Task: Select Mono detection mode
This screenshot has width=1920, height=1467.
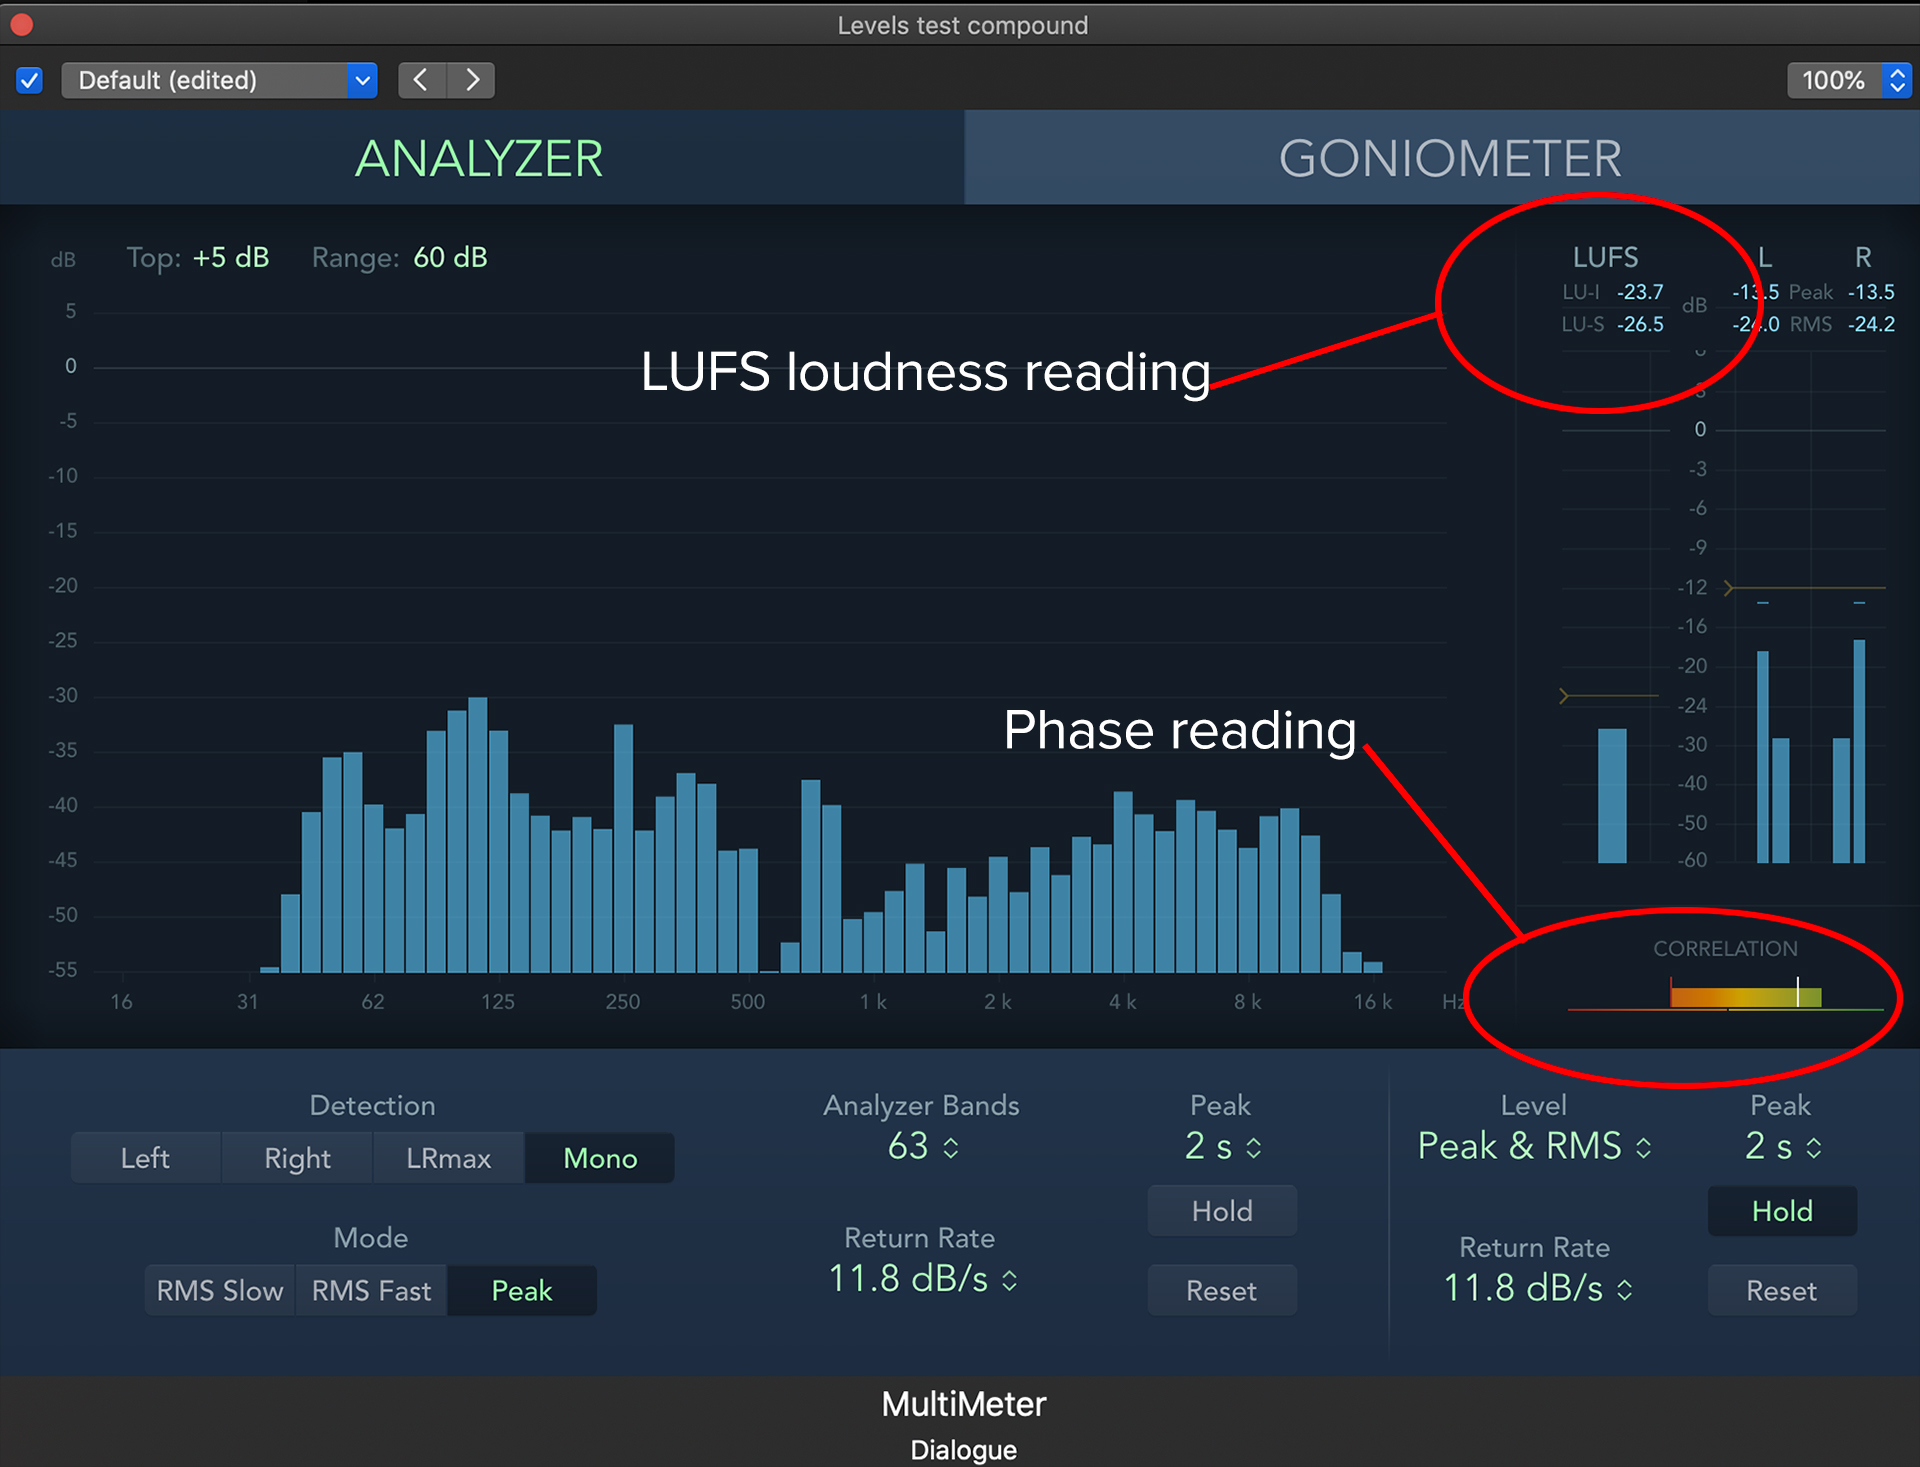Action: 600,1158
